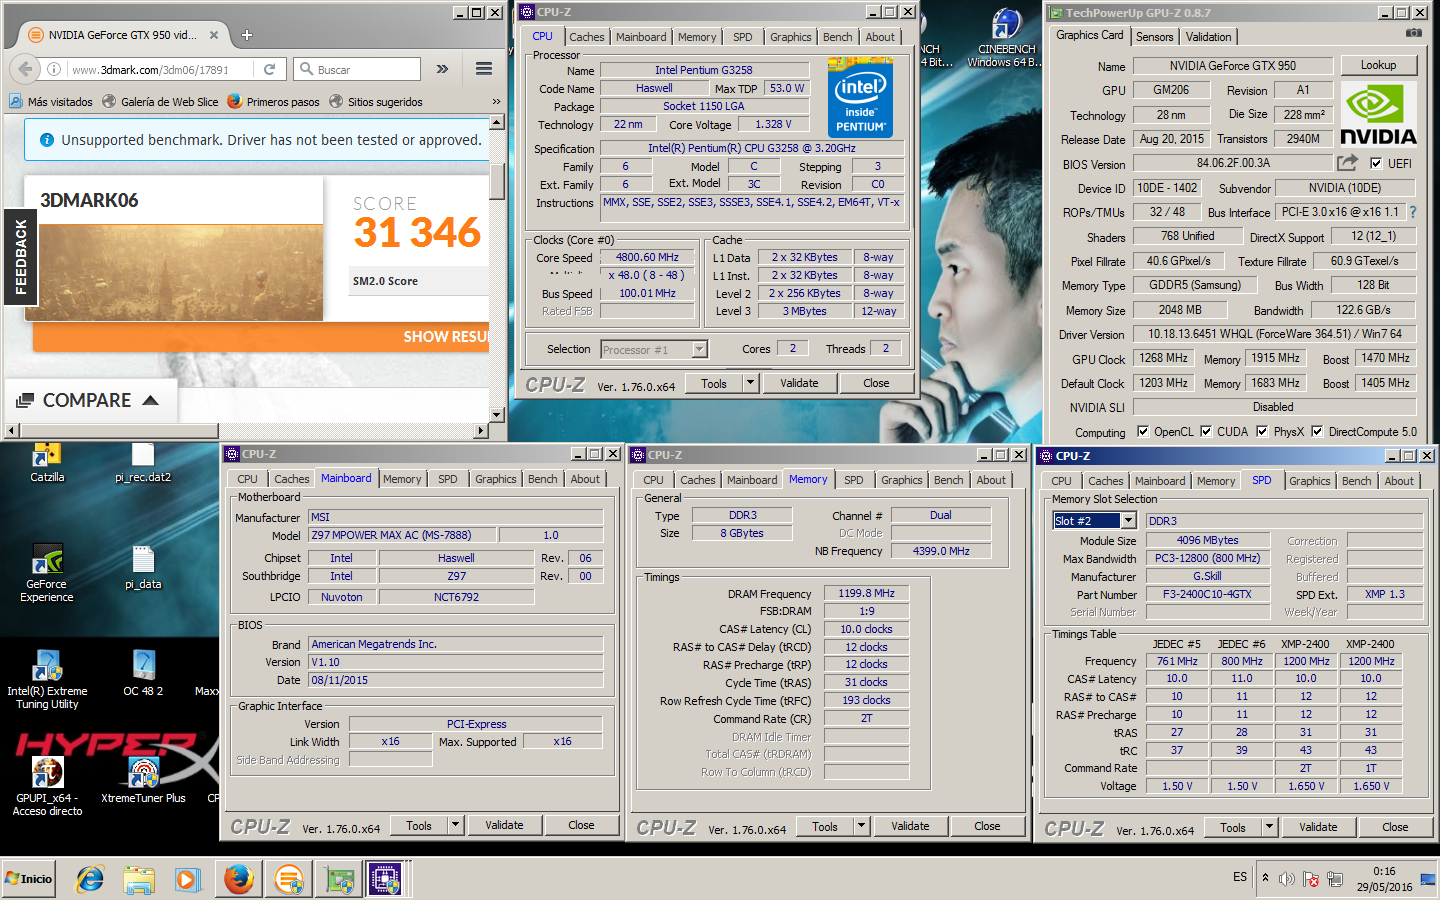The height and width of the screenshot is (900, 1440).
Task: Show hidden system tray icons
Action: pos(1265,878)
